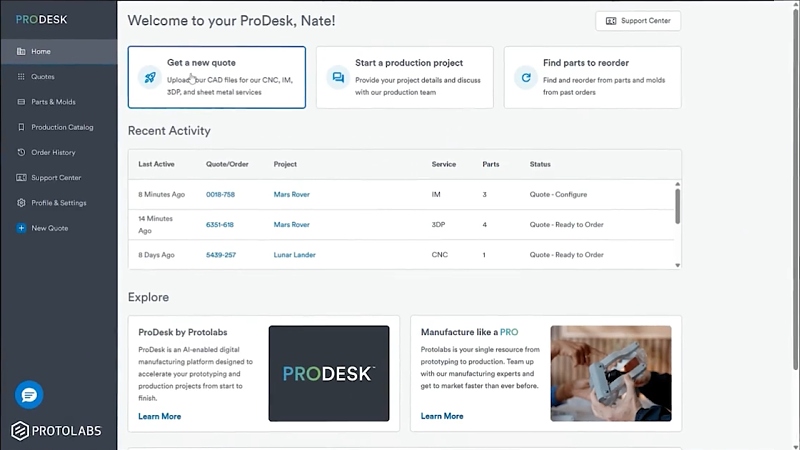Open the Lunar Lander project link
The height and width of the screenshot is (450, 800).
(x=294, y=255)
